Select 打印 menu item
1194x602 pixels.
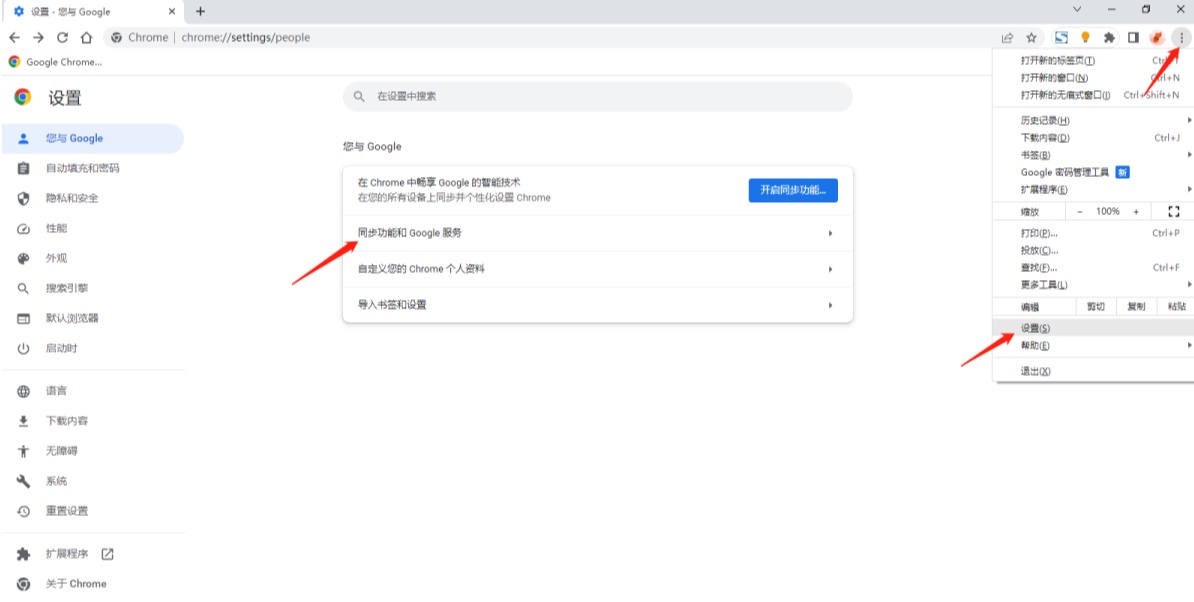tap(1093, 233)
